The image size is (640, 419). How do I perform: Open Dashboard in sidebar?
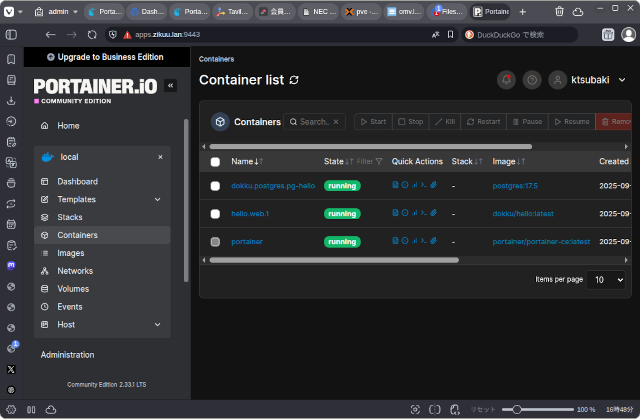point(102,182)
